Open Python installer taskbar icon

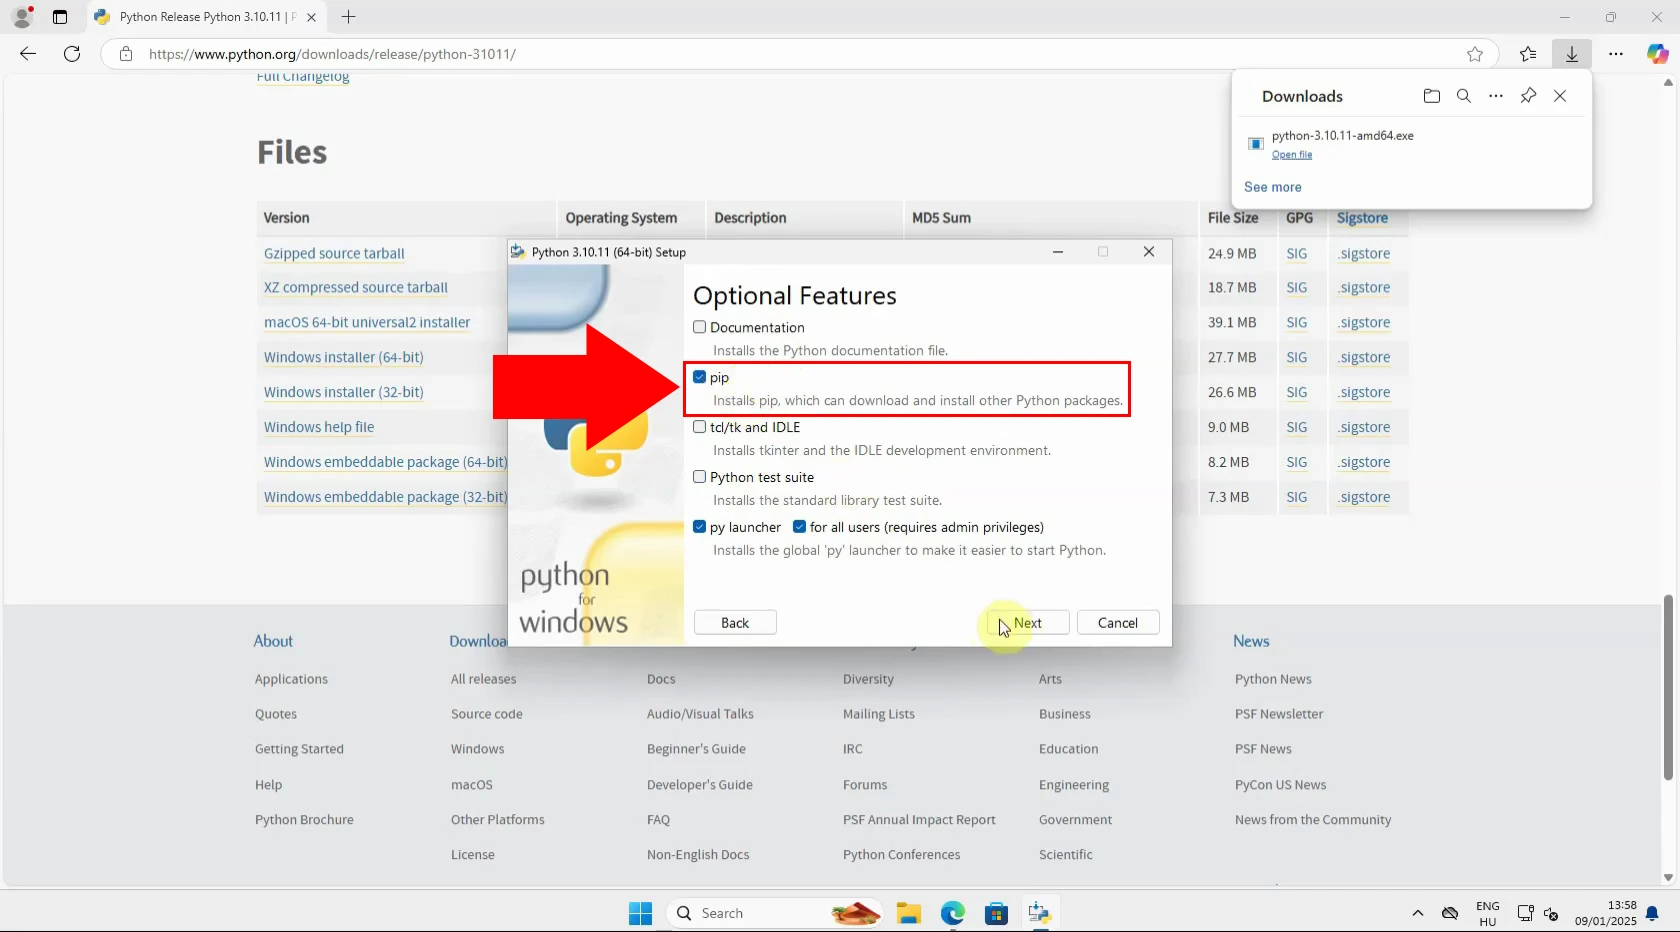click(x=1040, y=913)
